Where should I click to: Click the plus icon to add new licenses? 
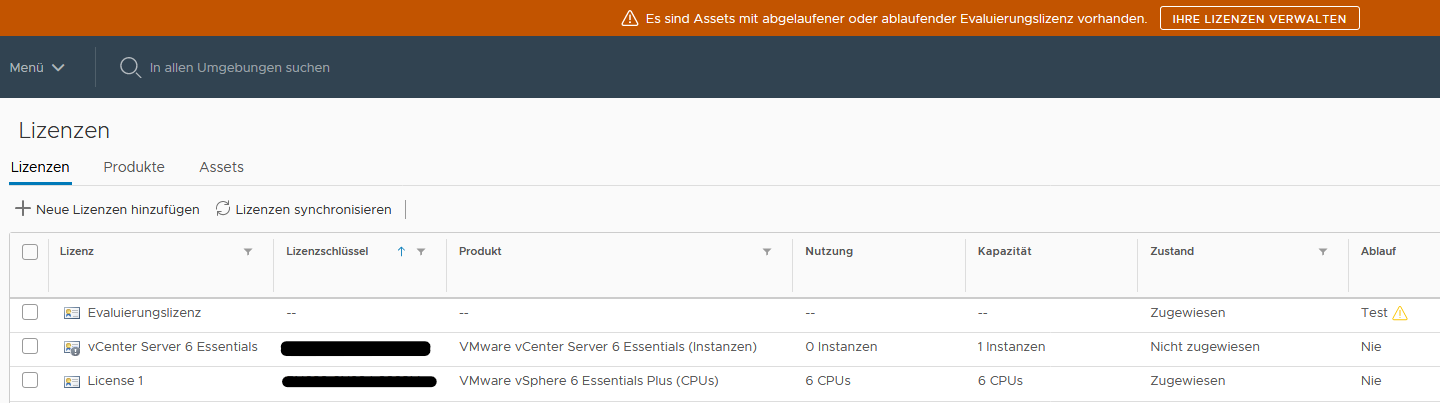(x=22, y=209)
